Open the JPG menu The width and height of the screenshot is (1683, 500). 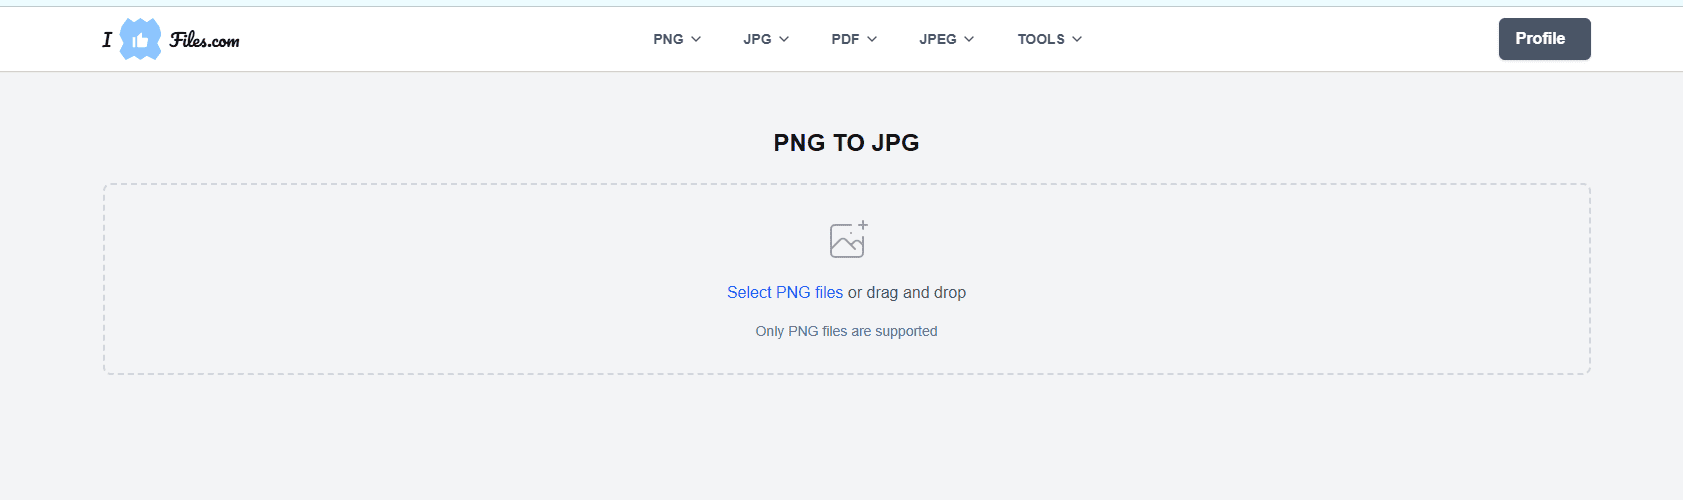(x=757, y=39)
